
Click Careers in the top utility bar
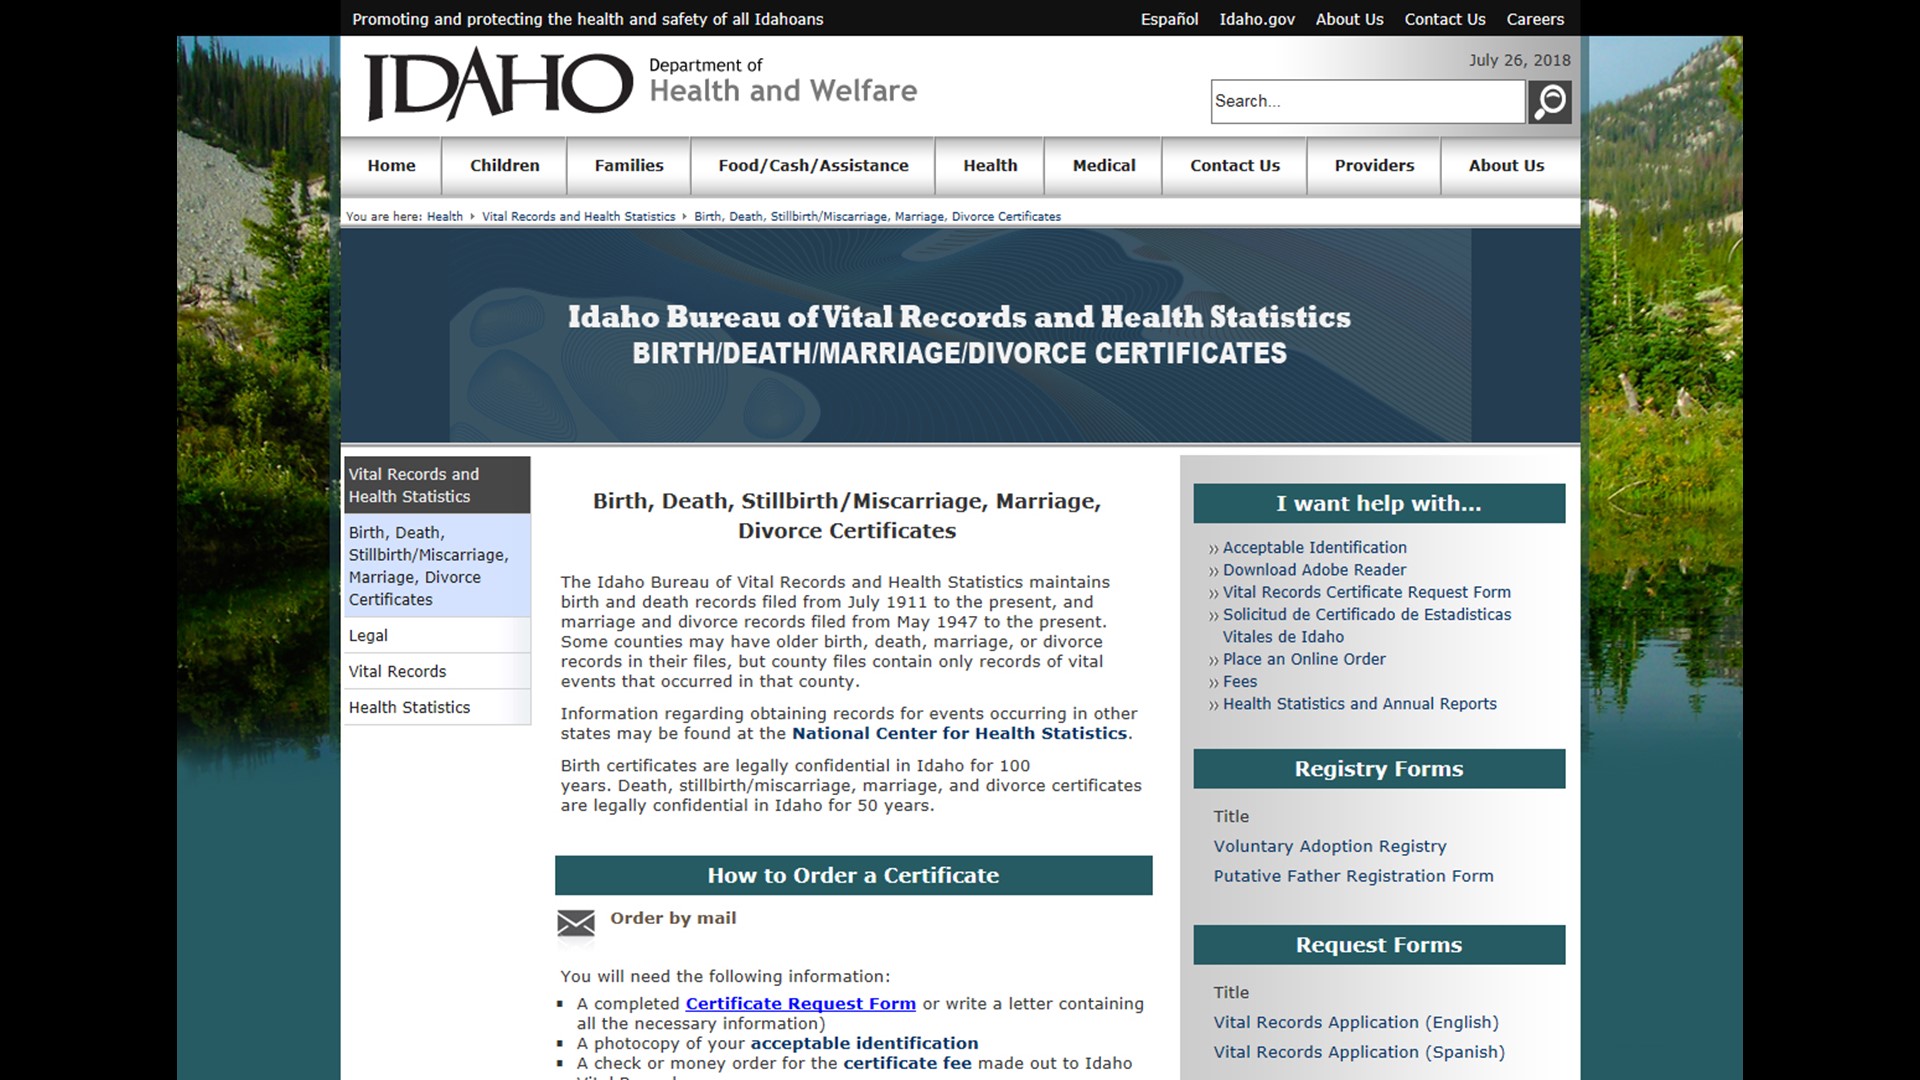tap(1534, 19)
